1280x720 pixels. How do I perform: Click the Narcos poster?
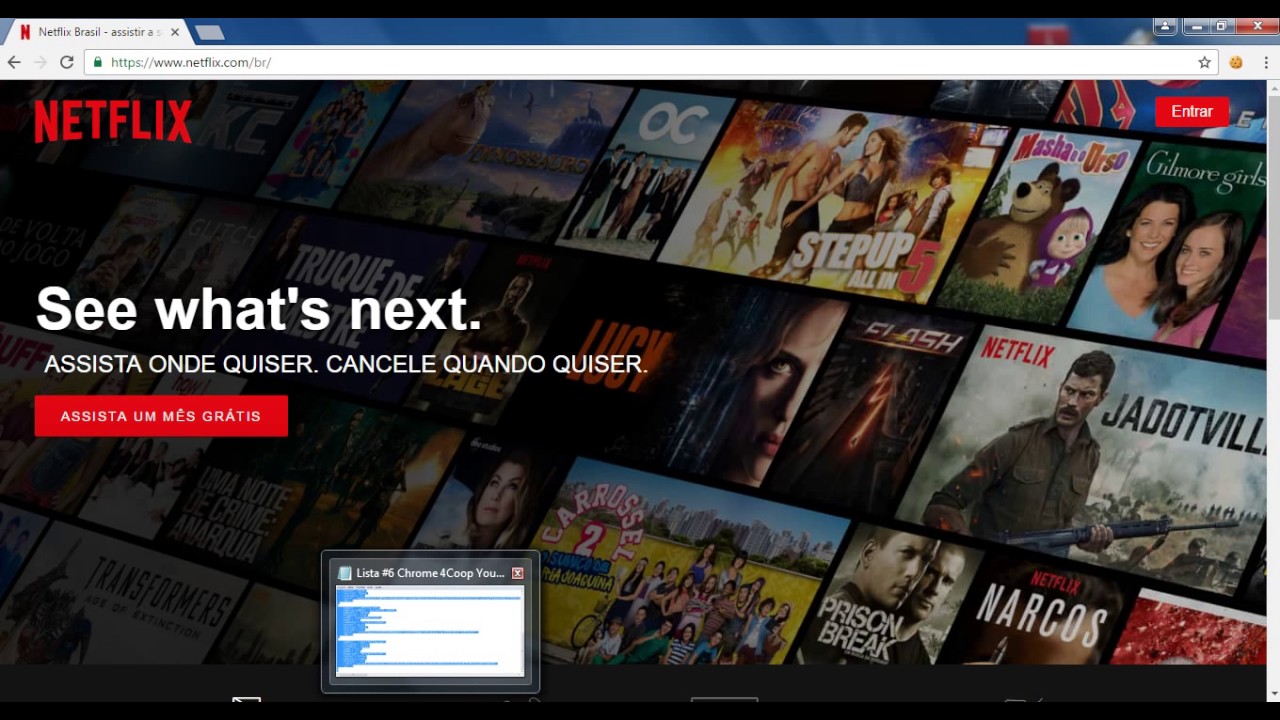pyautogui.click(x=1045, y=608)
